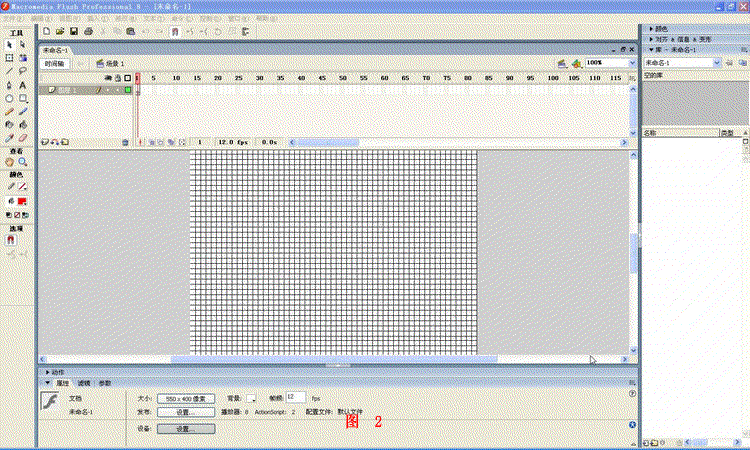Switch to the Parameters tab

(105, 383)
